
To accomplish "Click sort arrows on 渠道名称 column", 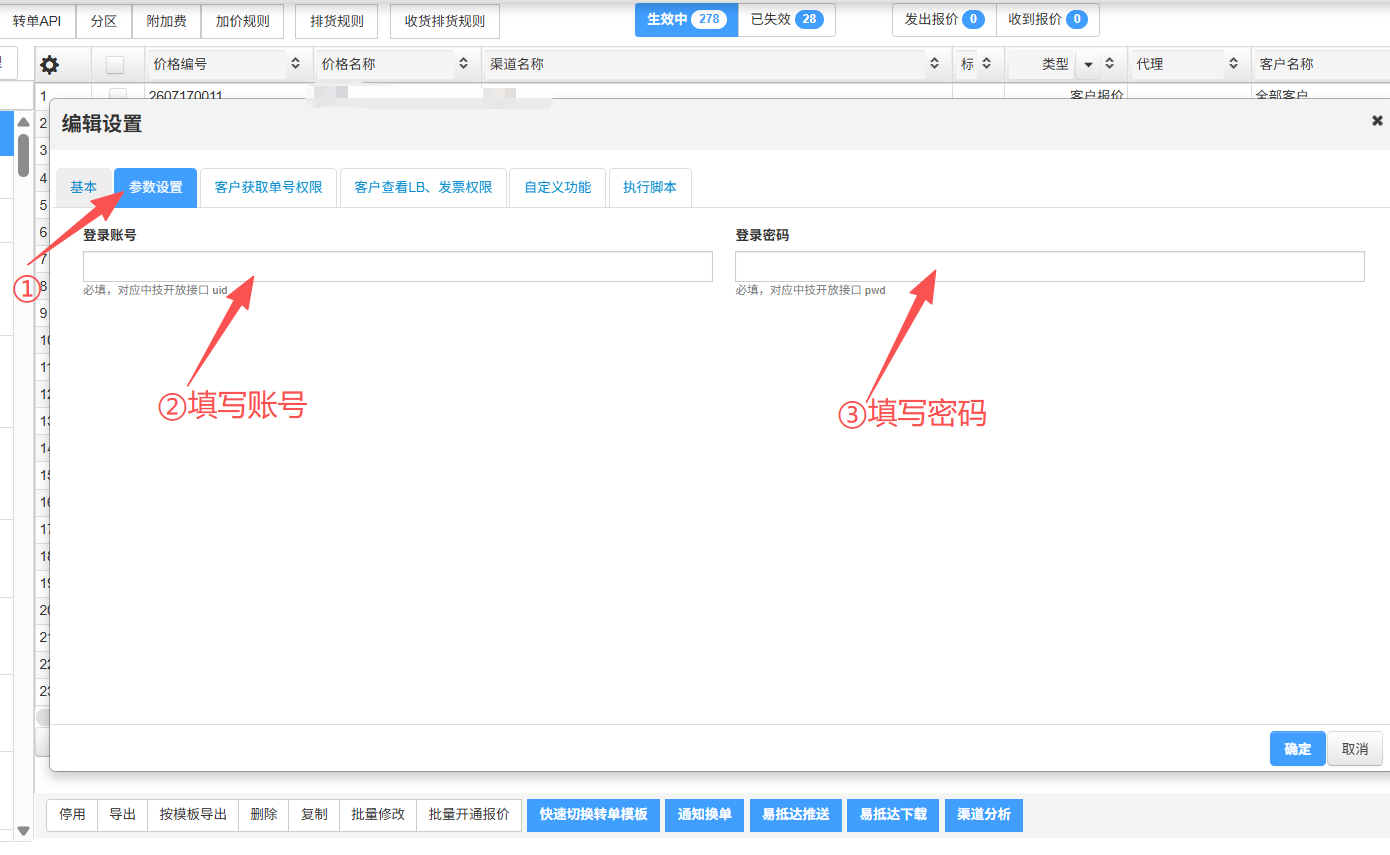I will 934,64.
